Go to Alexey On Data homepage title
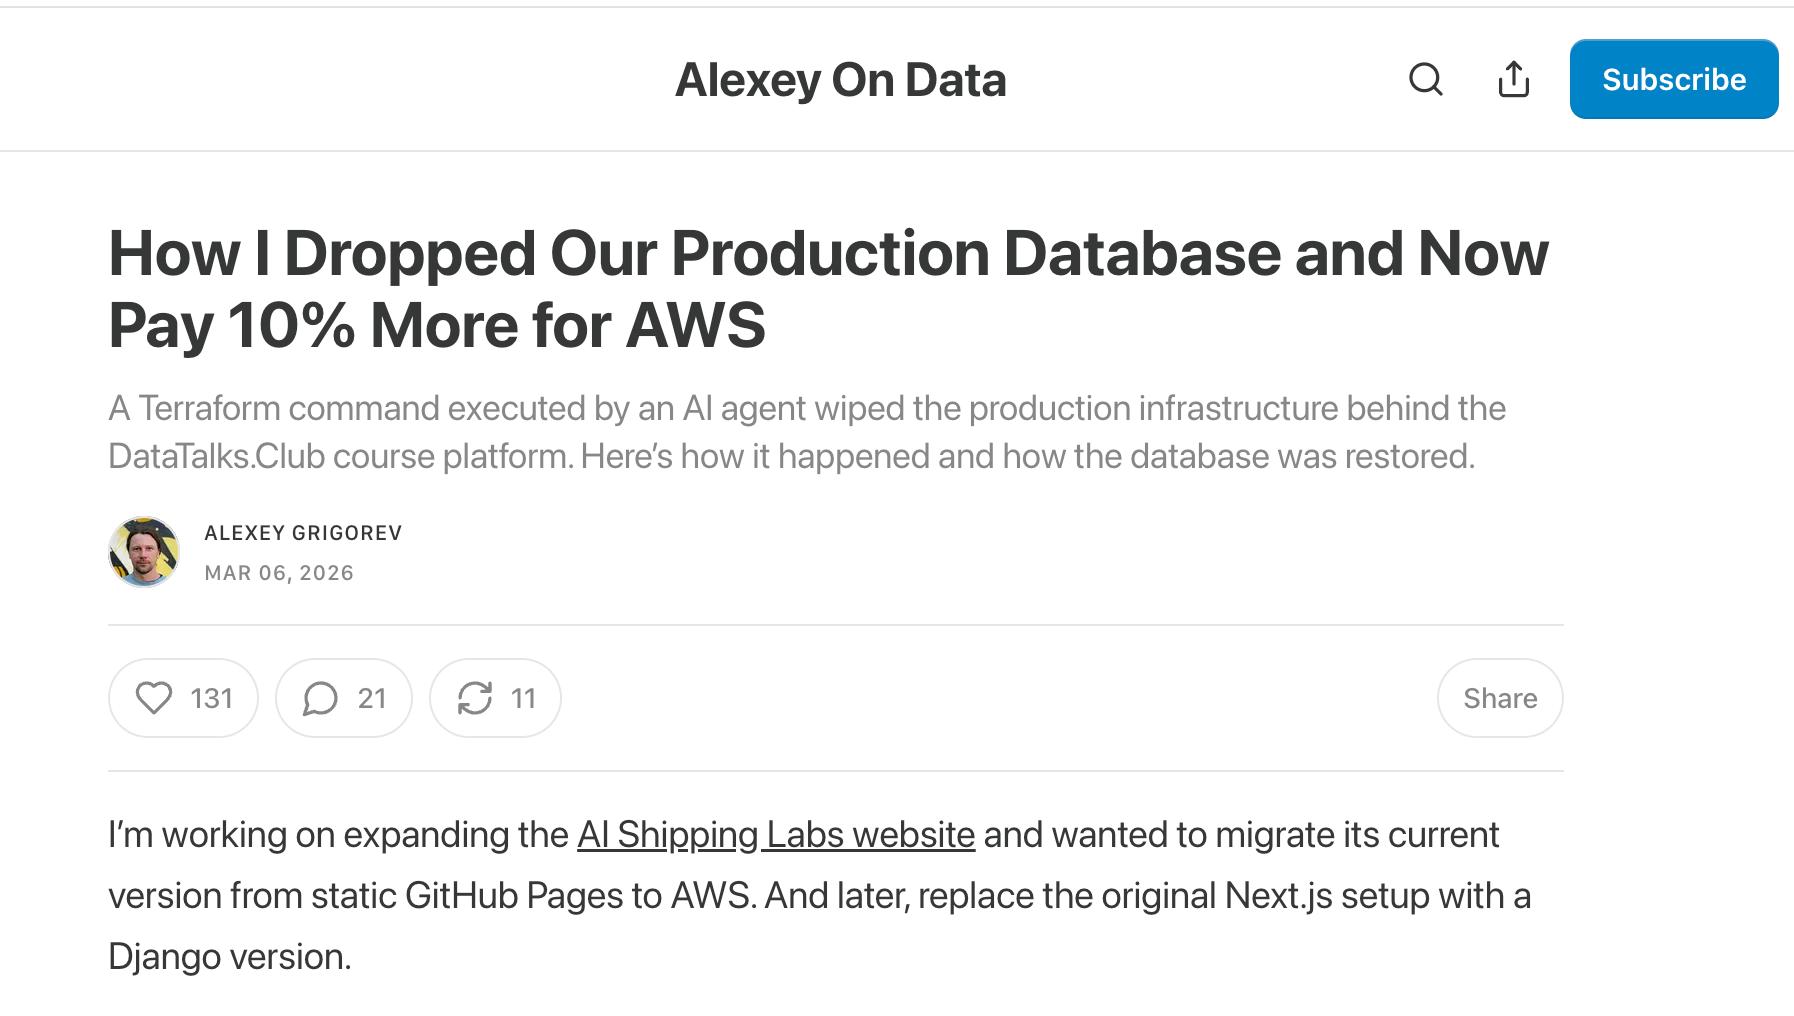This screenshot has height=1016, width=1794. click(840, 80)
